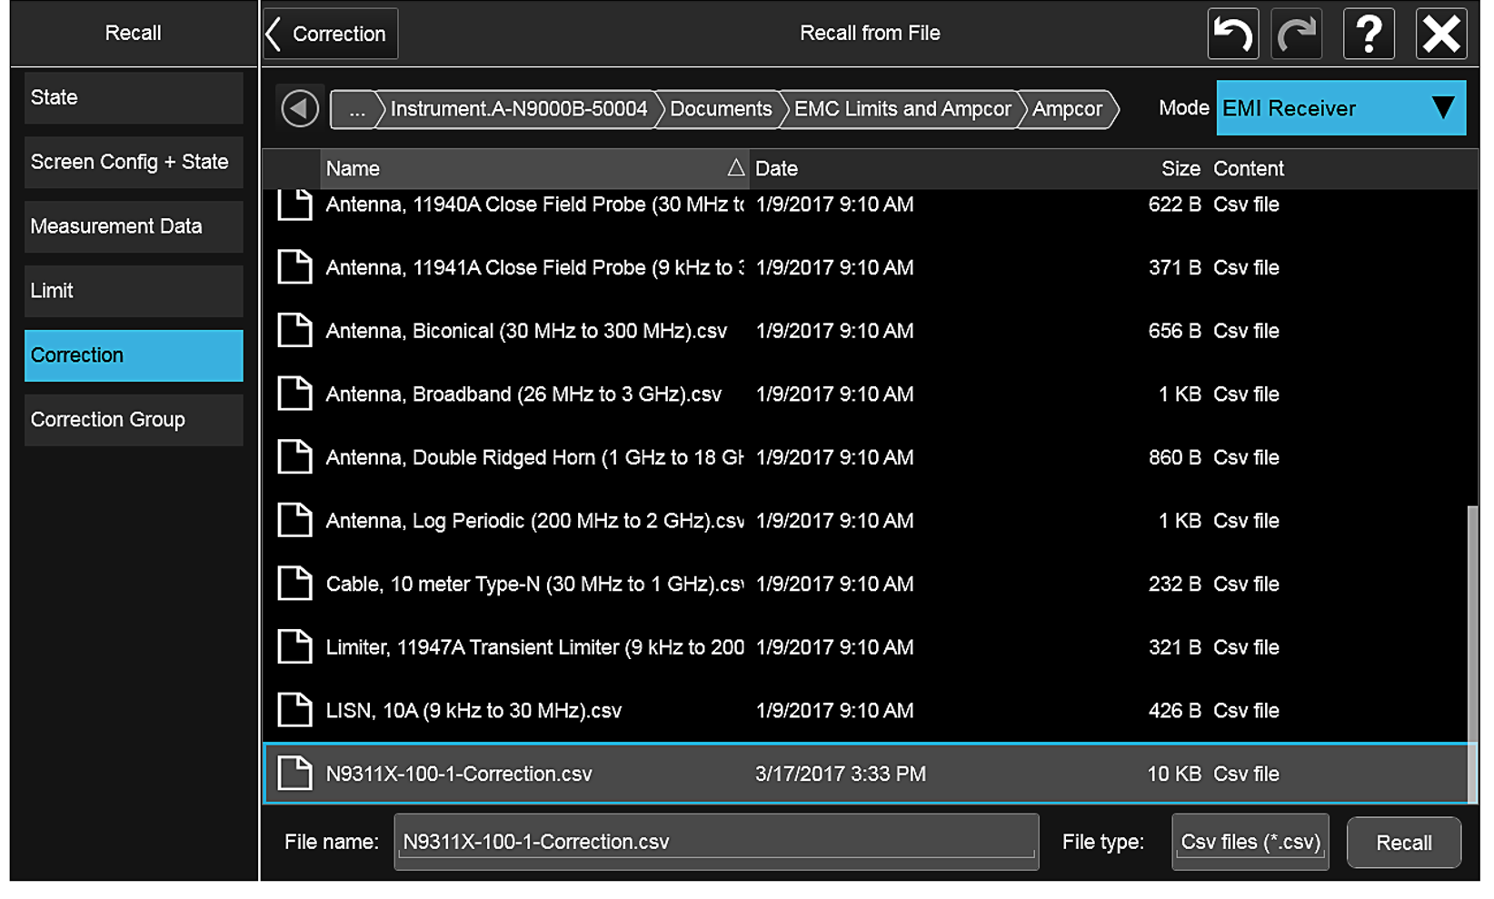Image resolution: width=1494 pixels, height=899 pixels.
Task: Select Antenna, Biconical (30 MHz to 300 MHz).csv
Action: coord(527,331)
